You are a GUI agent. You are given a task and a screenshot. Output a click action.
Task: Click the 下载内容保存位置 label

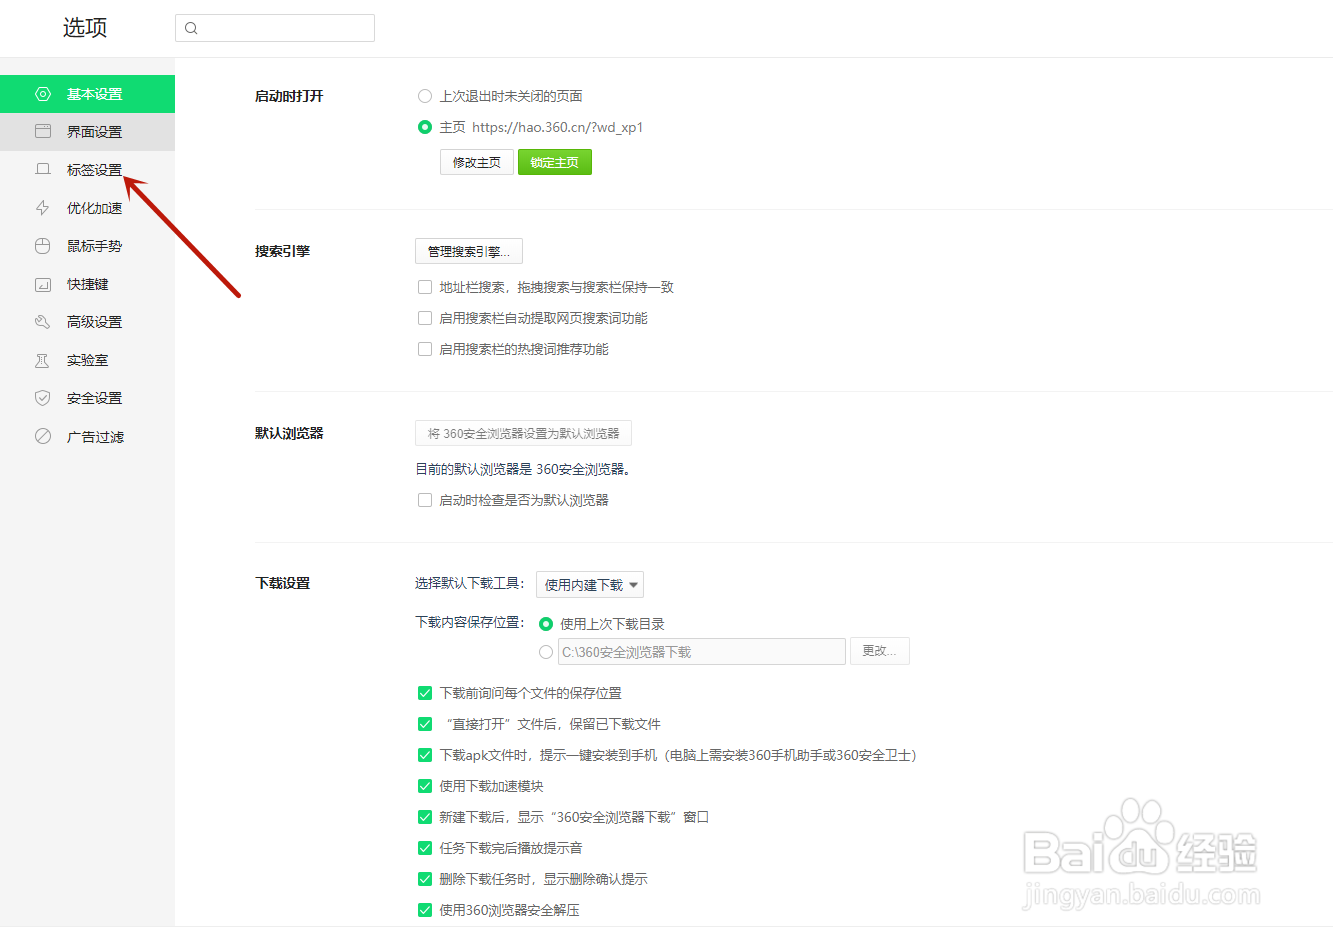(470, 622)
